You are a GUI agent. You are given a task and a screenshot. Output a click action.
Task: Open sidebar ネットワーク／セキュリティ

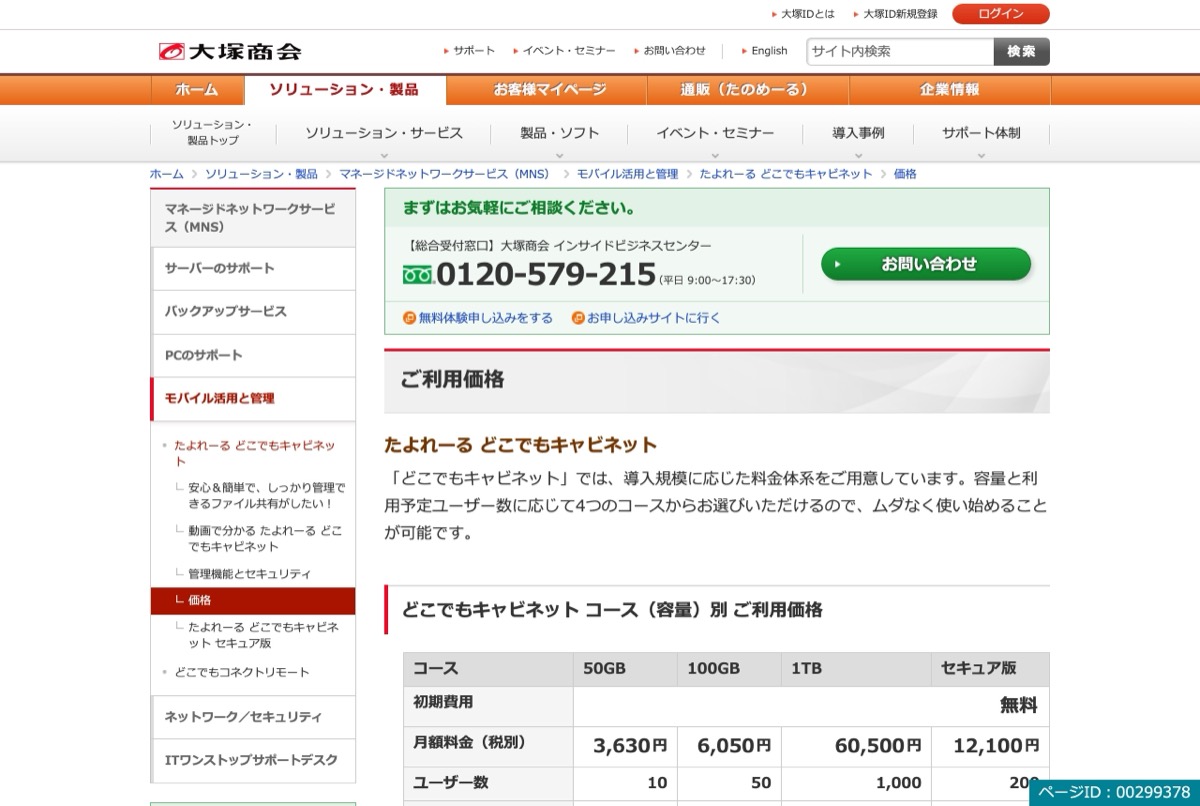(x=253, y=717)
